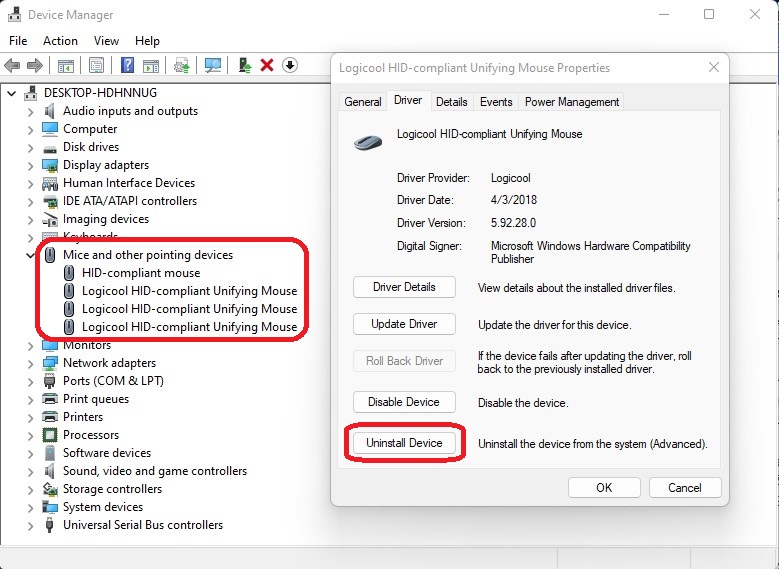Click the blue question mark Help icon

[128, 65]
